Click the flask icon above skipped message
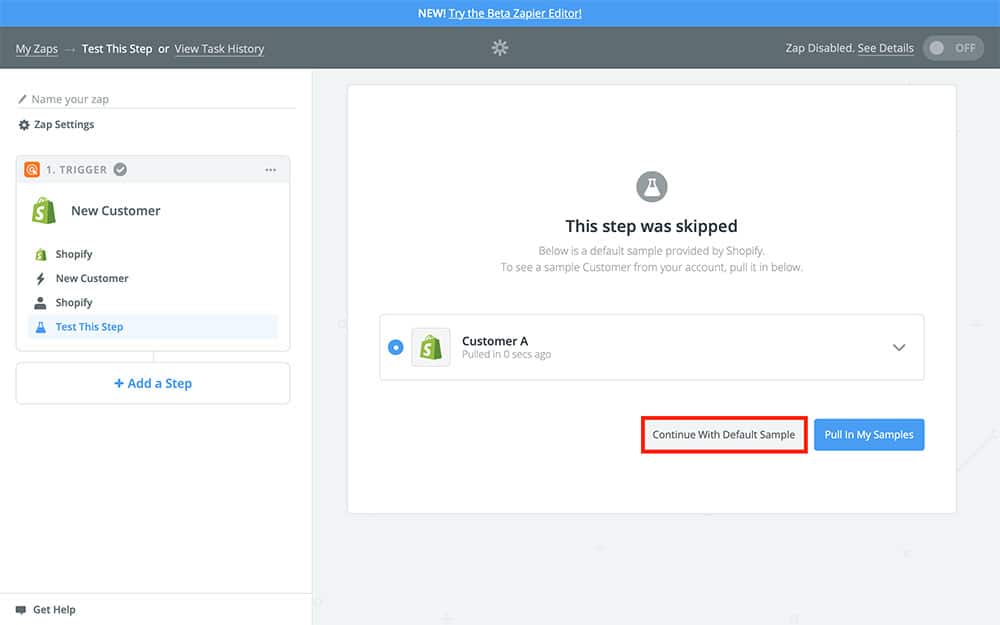This screenshot has height=625, width=1000. pos(651,186)
